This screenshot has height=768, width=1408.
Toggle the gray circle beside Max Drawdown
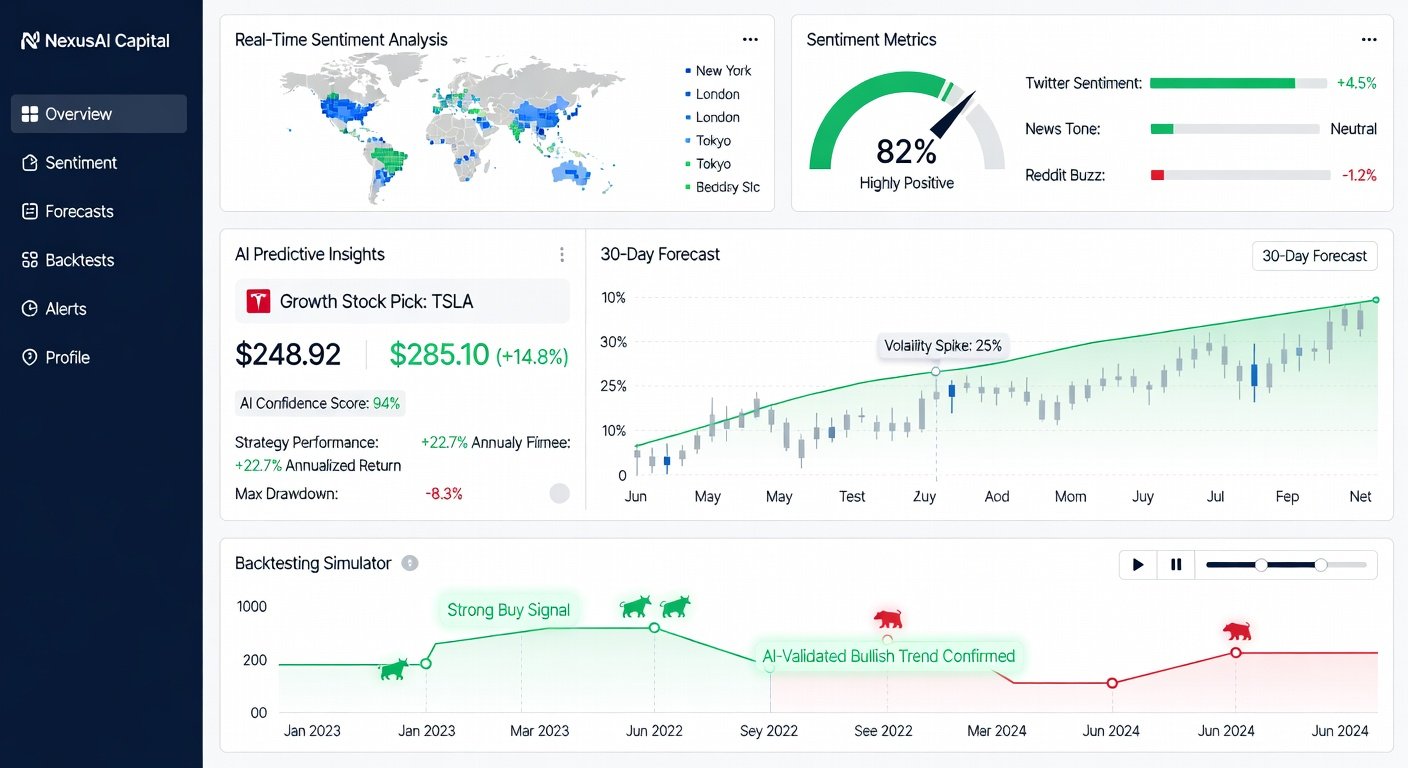(x=560, y=493)
